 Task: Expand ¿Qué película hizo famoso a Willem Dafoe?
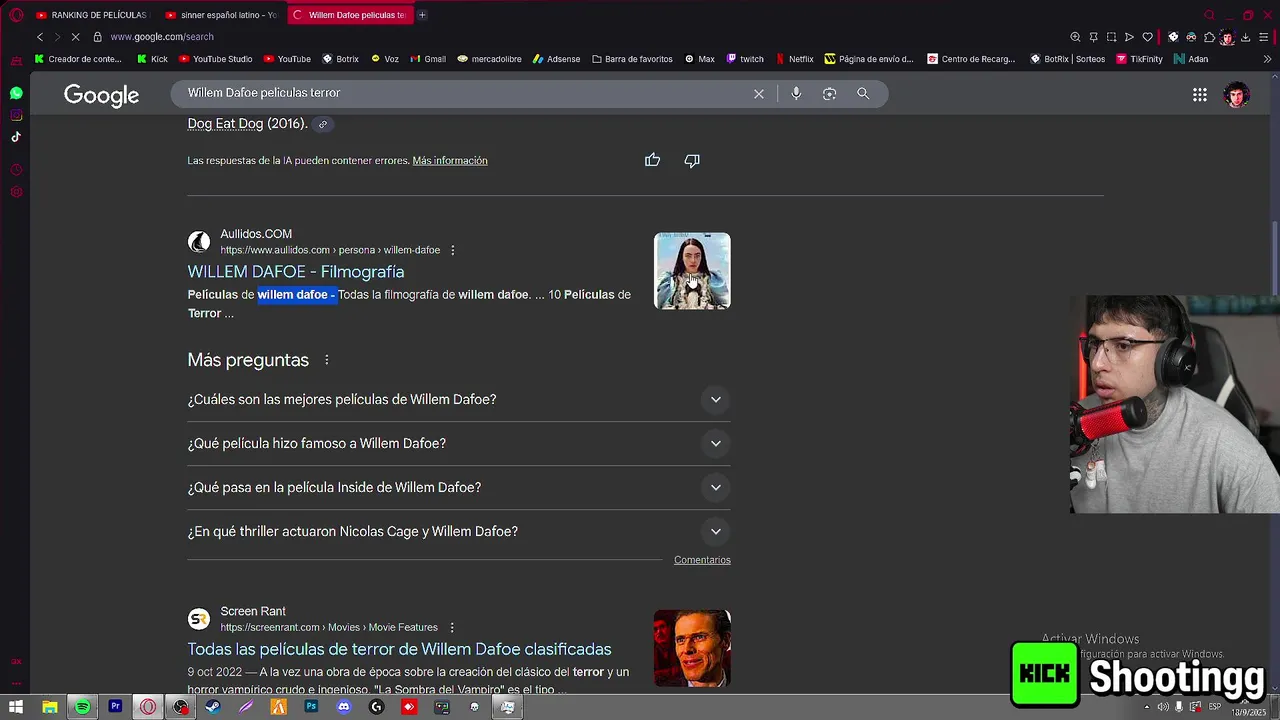click(x=459, y=444)
